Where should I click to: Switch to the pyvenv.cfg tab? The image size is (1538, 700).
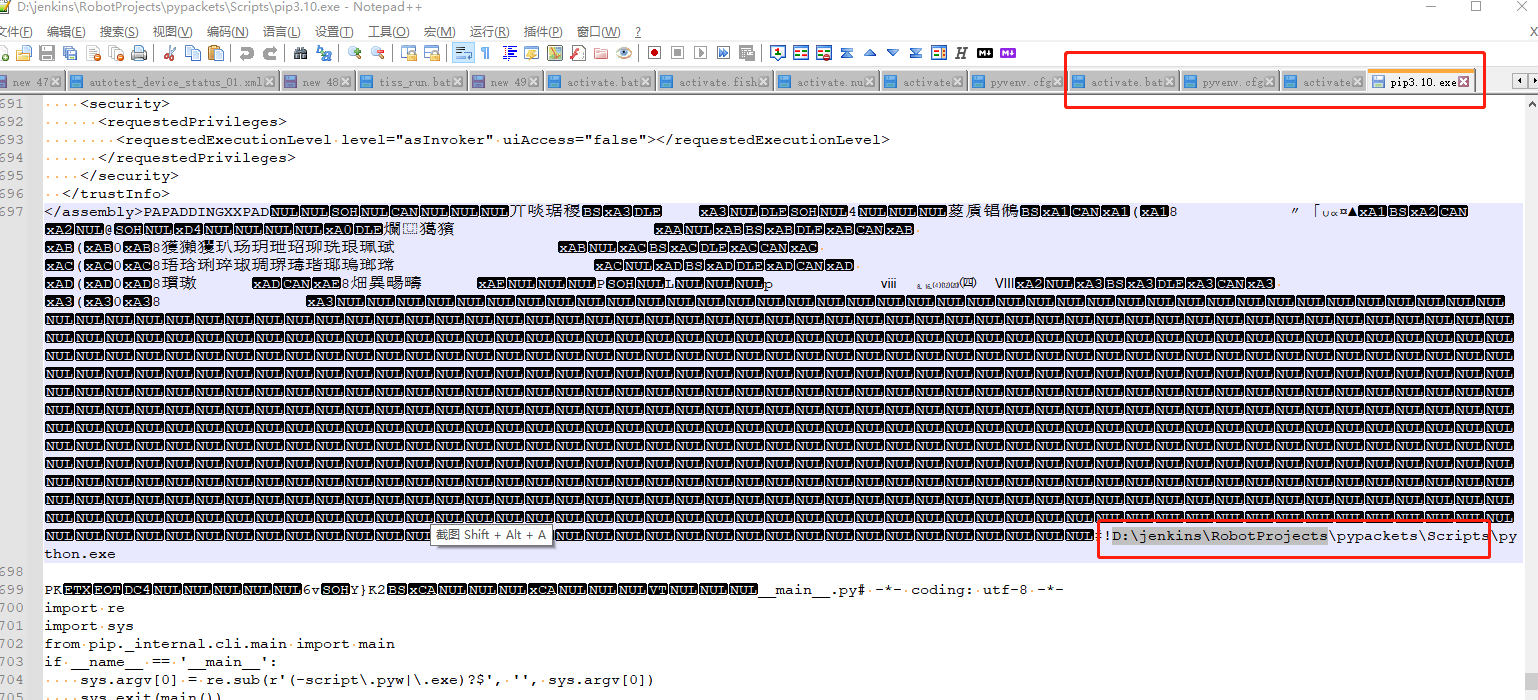click(1224, 80)
